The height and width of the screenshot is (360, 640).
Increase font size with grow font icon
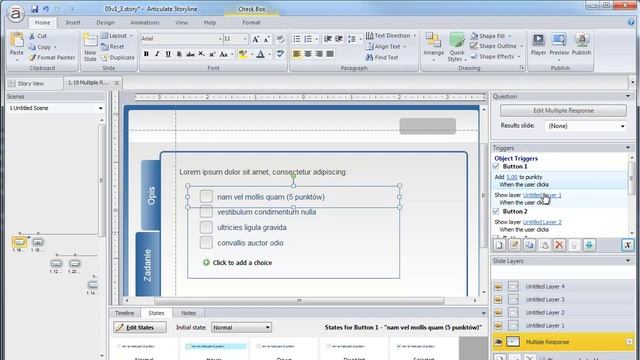click(256, 39)
